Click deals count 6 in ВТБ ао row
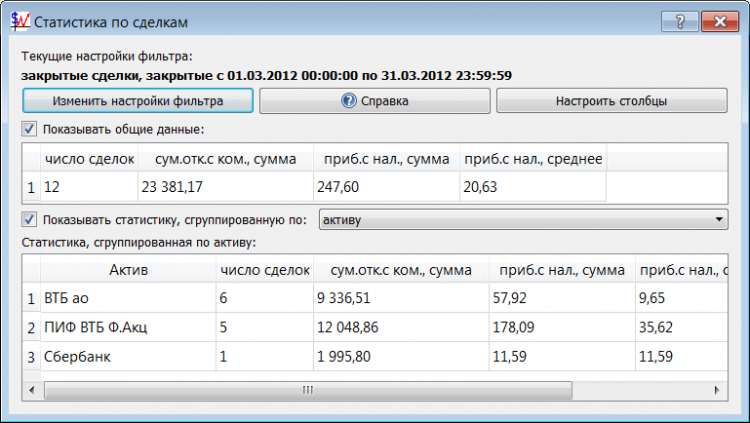This screenshot has height=423, width=750. pos(265,298)
